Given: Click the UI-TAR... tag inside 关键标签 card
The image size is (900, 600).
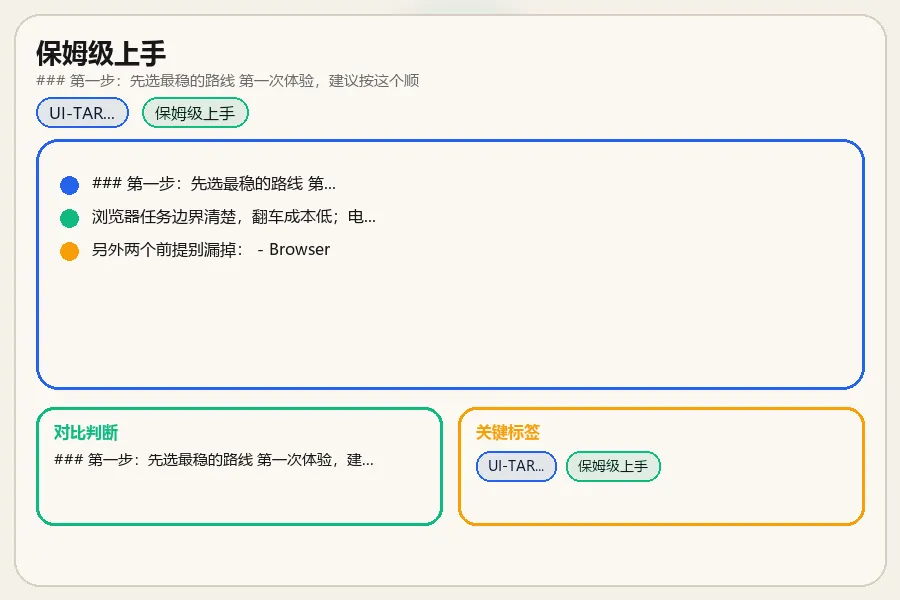Looking at the screenshot, I should [x=516, y=466].
